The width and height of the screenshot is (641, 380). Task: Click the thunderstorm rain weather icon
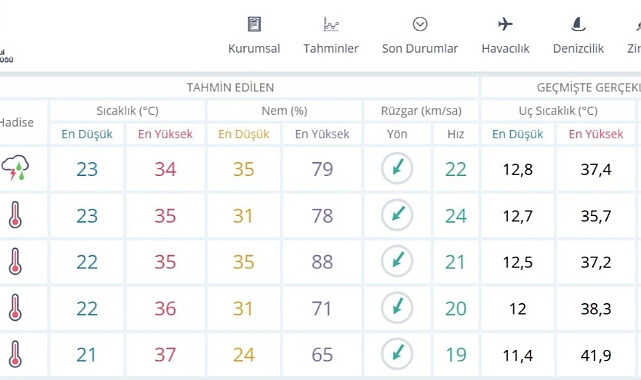(x=15, y=168)
